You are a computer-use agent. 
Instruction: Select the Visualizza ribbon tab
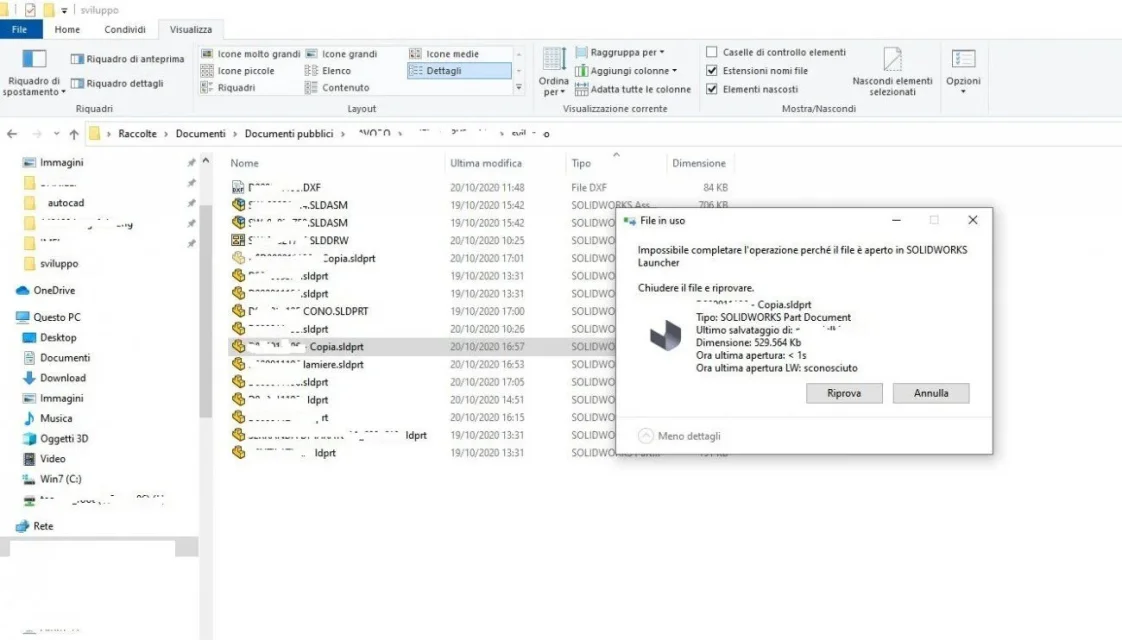pos(190,29)
